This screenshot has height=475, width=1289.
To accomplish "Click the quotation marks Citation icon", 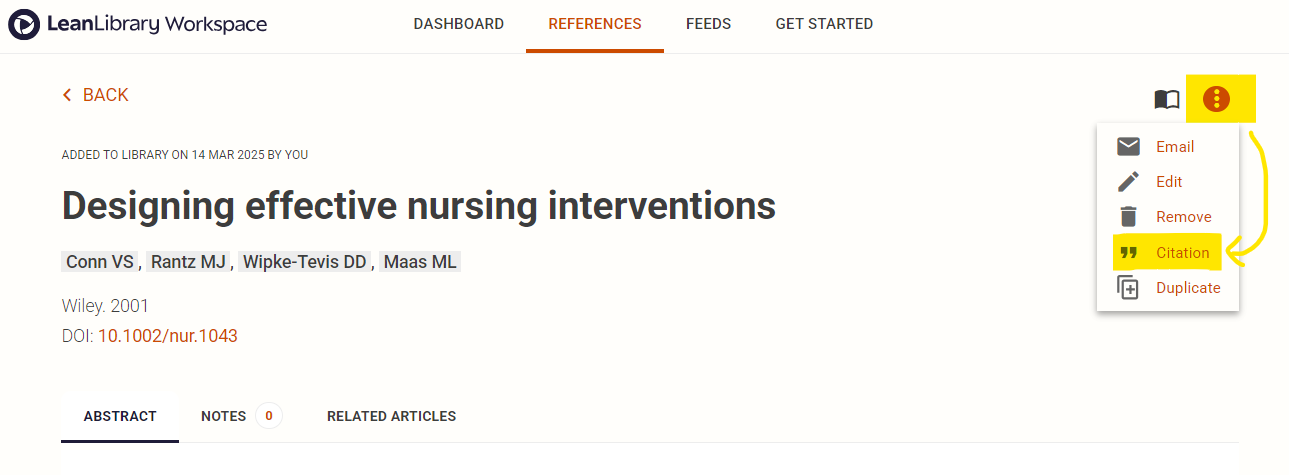I will (1128, 253).
